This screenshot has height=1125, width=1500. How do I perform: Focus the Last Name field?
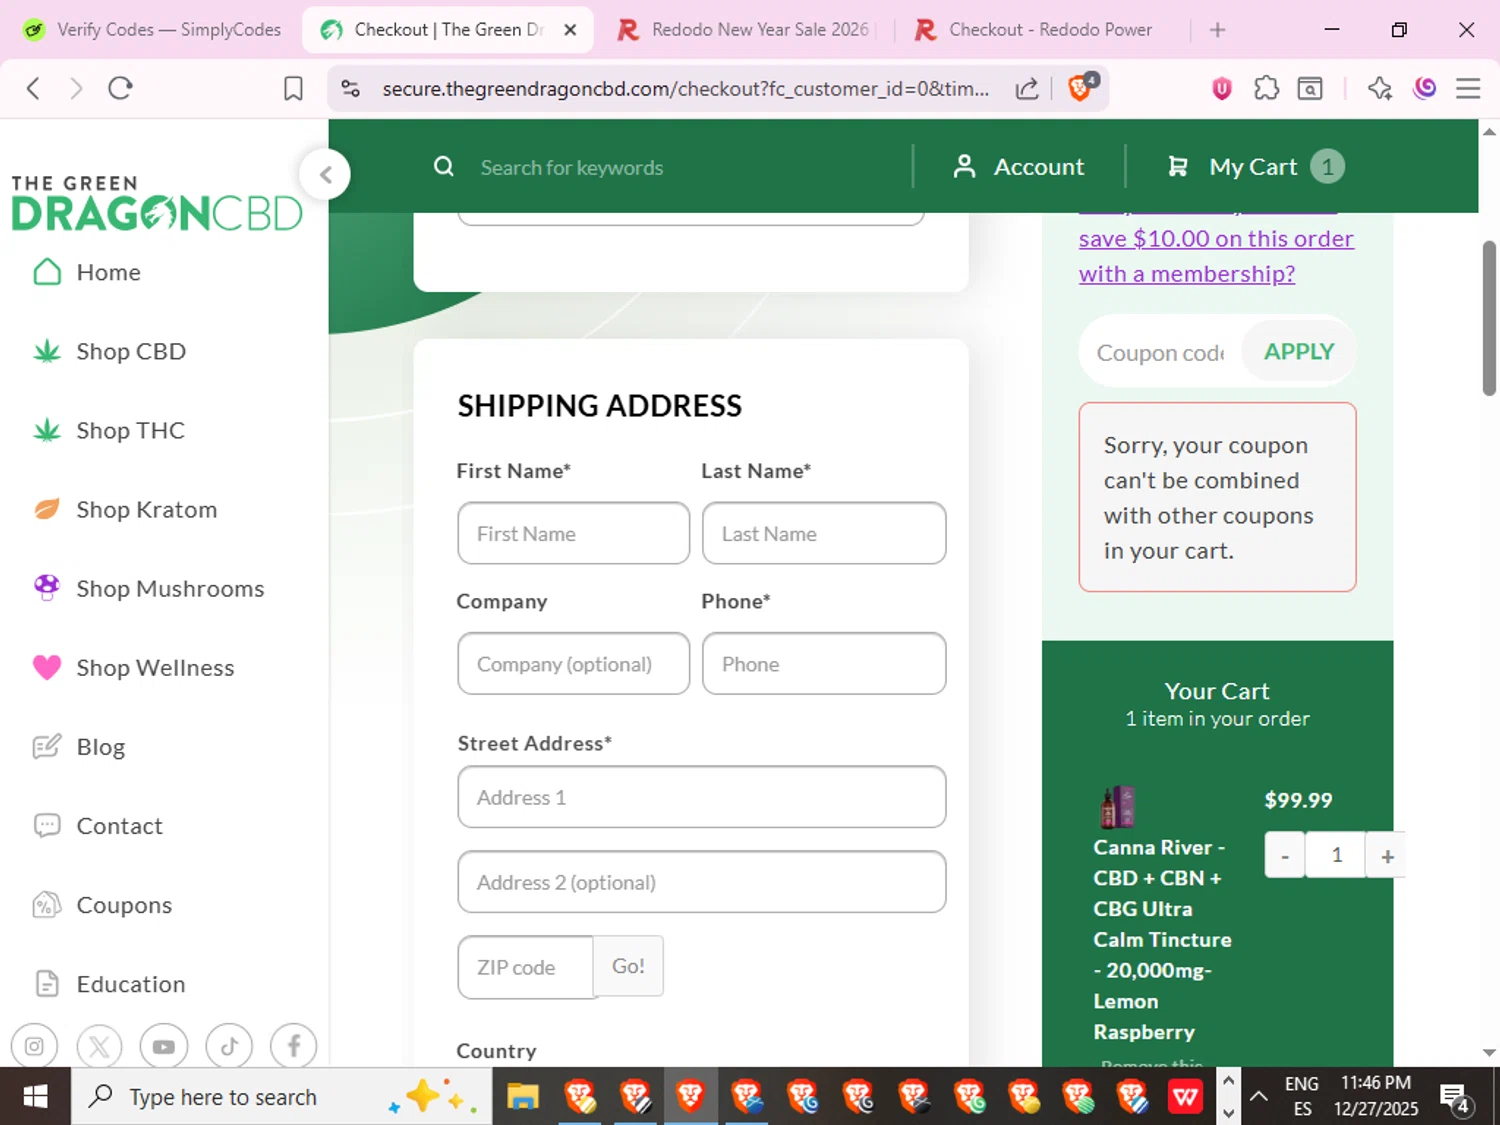pyautogui.click(x=824, y=533)
